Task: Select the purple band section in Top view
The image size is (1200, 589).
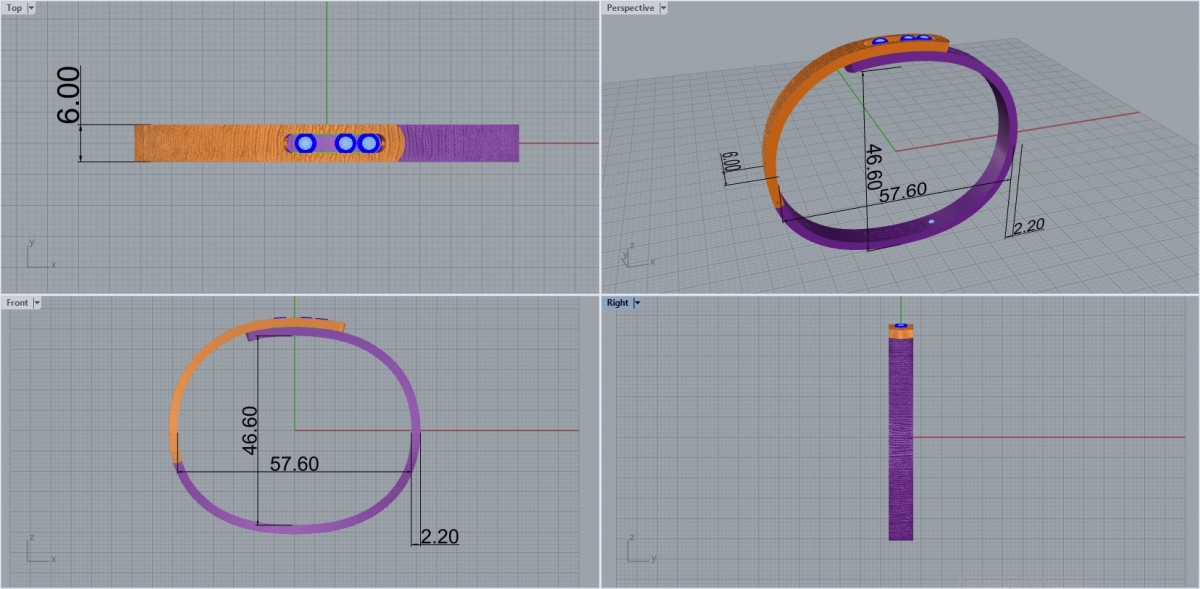Action: point(462,143)
